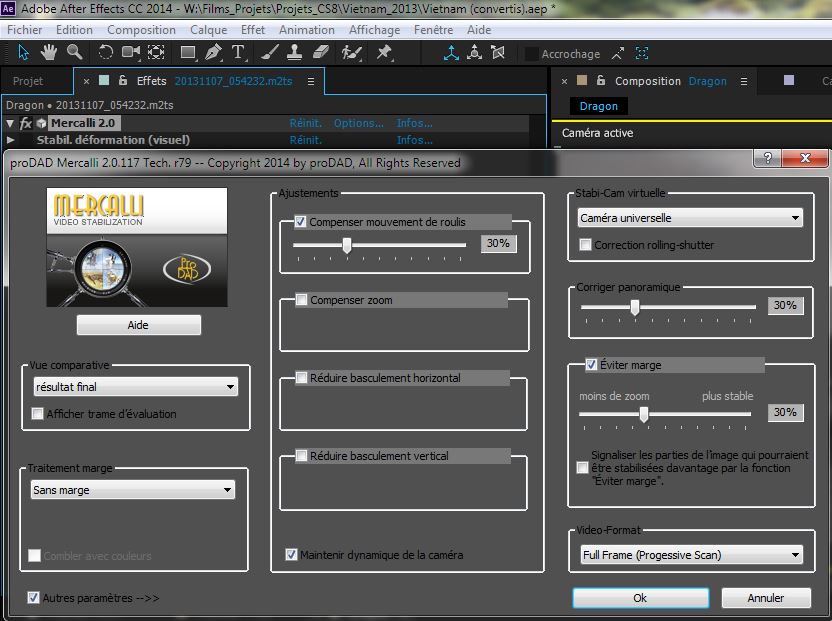Uncheck Compenser mouvement de roulis
Viewport: 832px width, 621px height.
[x=300, y=222]
